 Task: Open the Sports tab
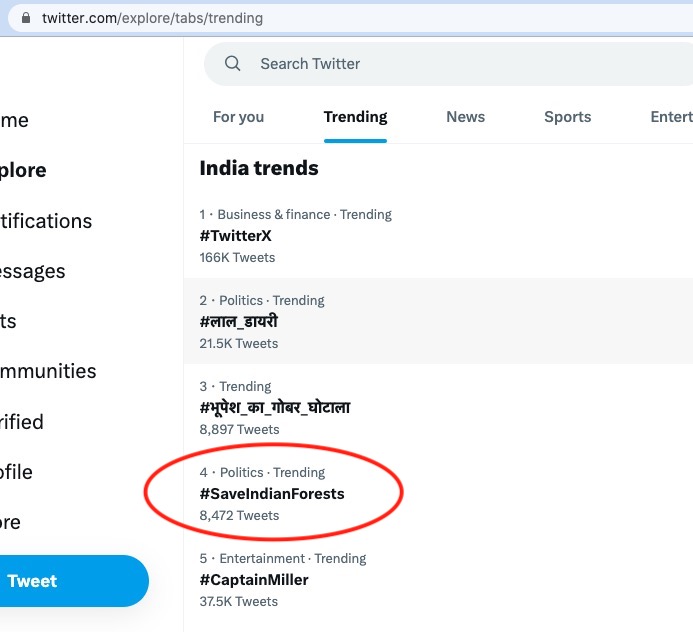tap(567, 117)
